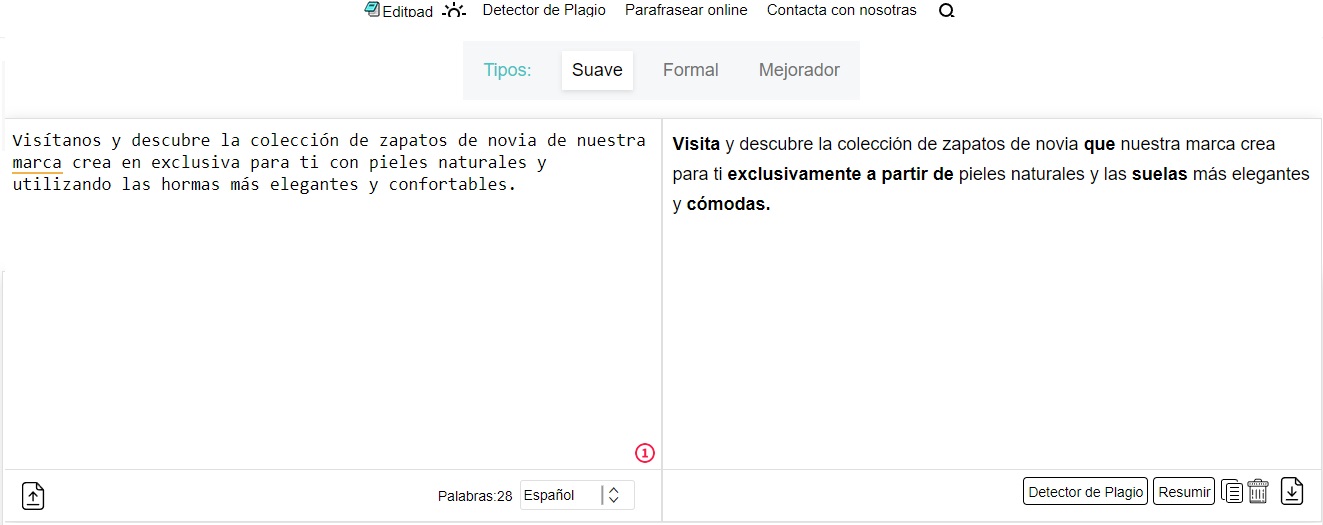Open the Español language dropdown
This screenshot has height=525, width=1323.
(x=560, y=495)
